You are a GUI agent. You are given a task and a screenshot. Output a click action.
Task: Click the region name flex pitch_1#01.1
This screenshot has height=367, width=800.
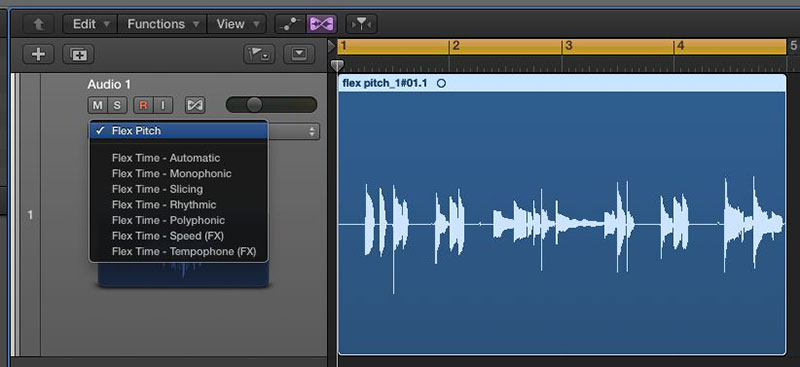(x=385, y=83)
